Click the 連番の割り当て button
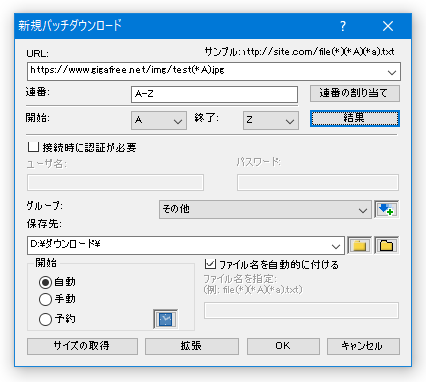 355,93
